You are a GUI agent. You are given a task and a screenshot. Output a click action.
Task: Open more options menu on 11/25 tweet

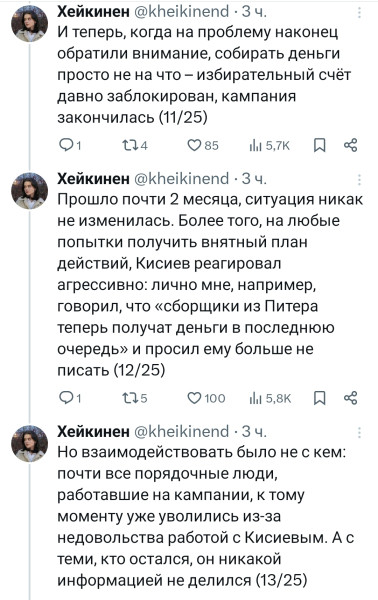pos(360,13)
